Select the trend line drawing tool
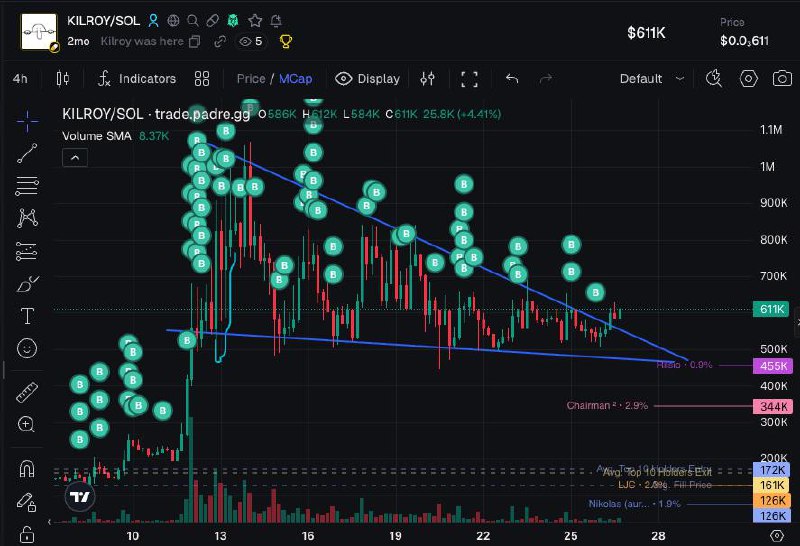 point(27,152)
